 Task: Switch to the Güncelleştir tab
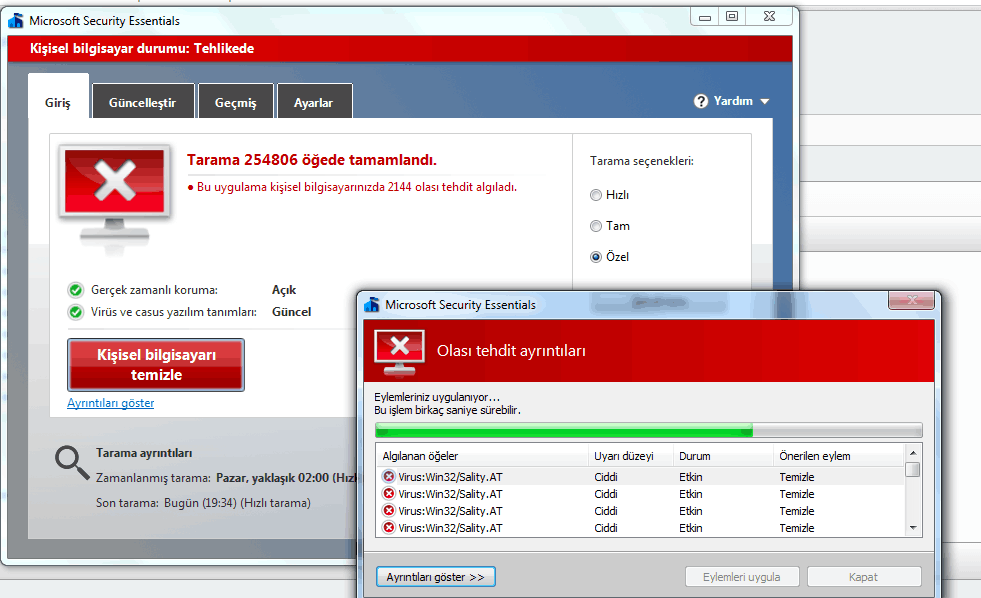143,103
